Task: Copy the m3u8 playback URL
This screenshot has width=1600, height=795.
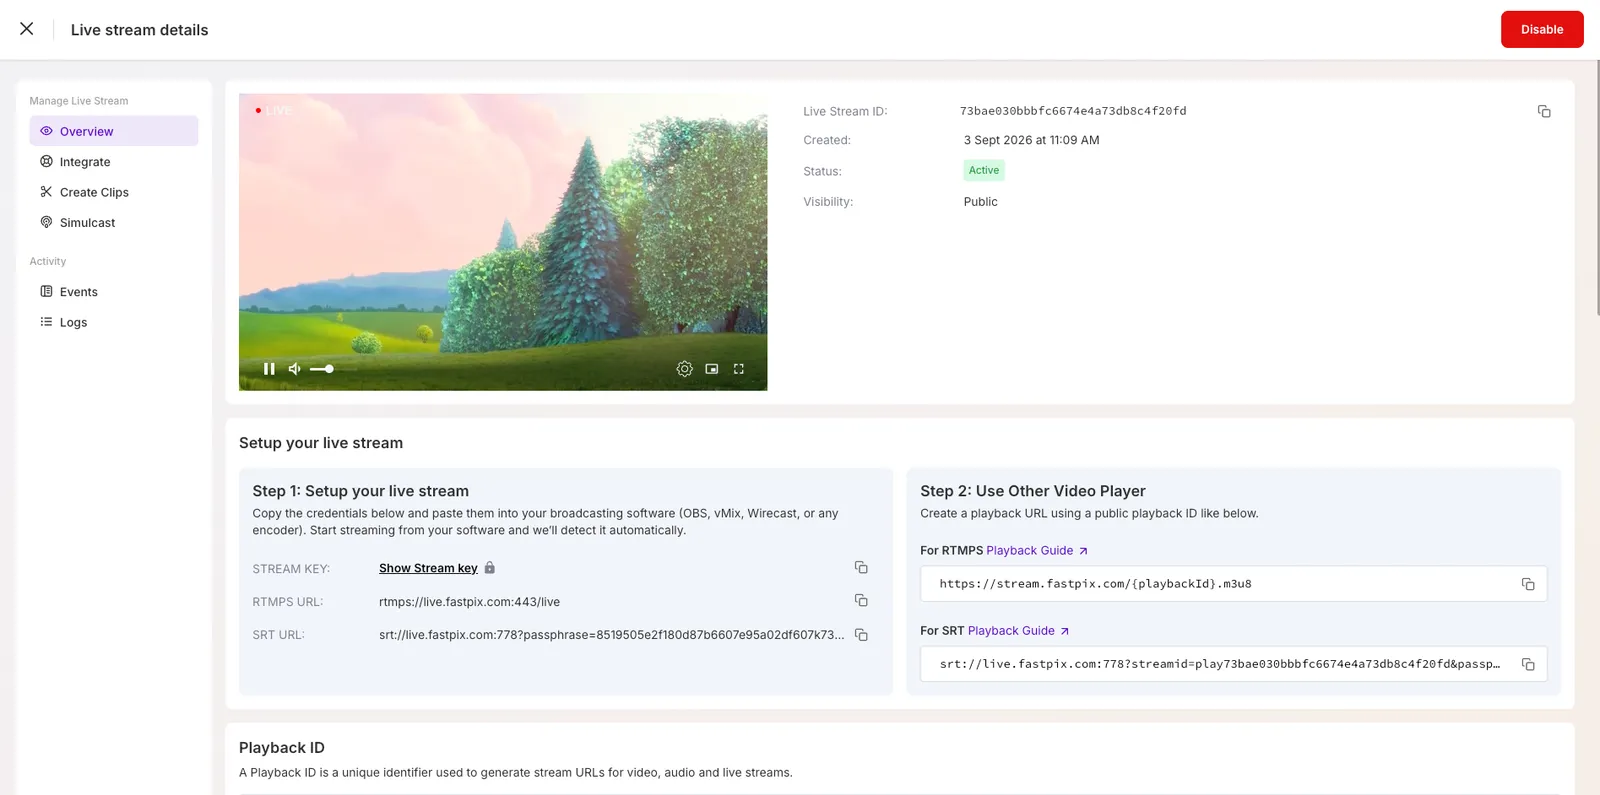Action: (x=1528, y=584)
